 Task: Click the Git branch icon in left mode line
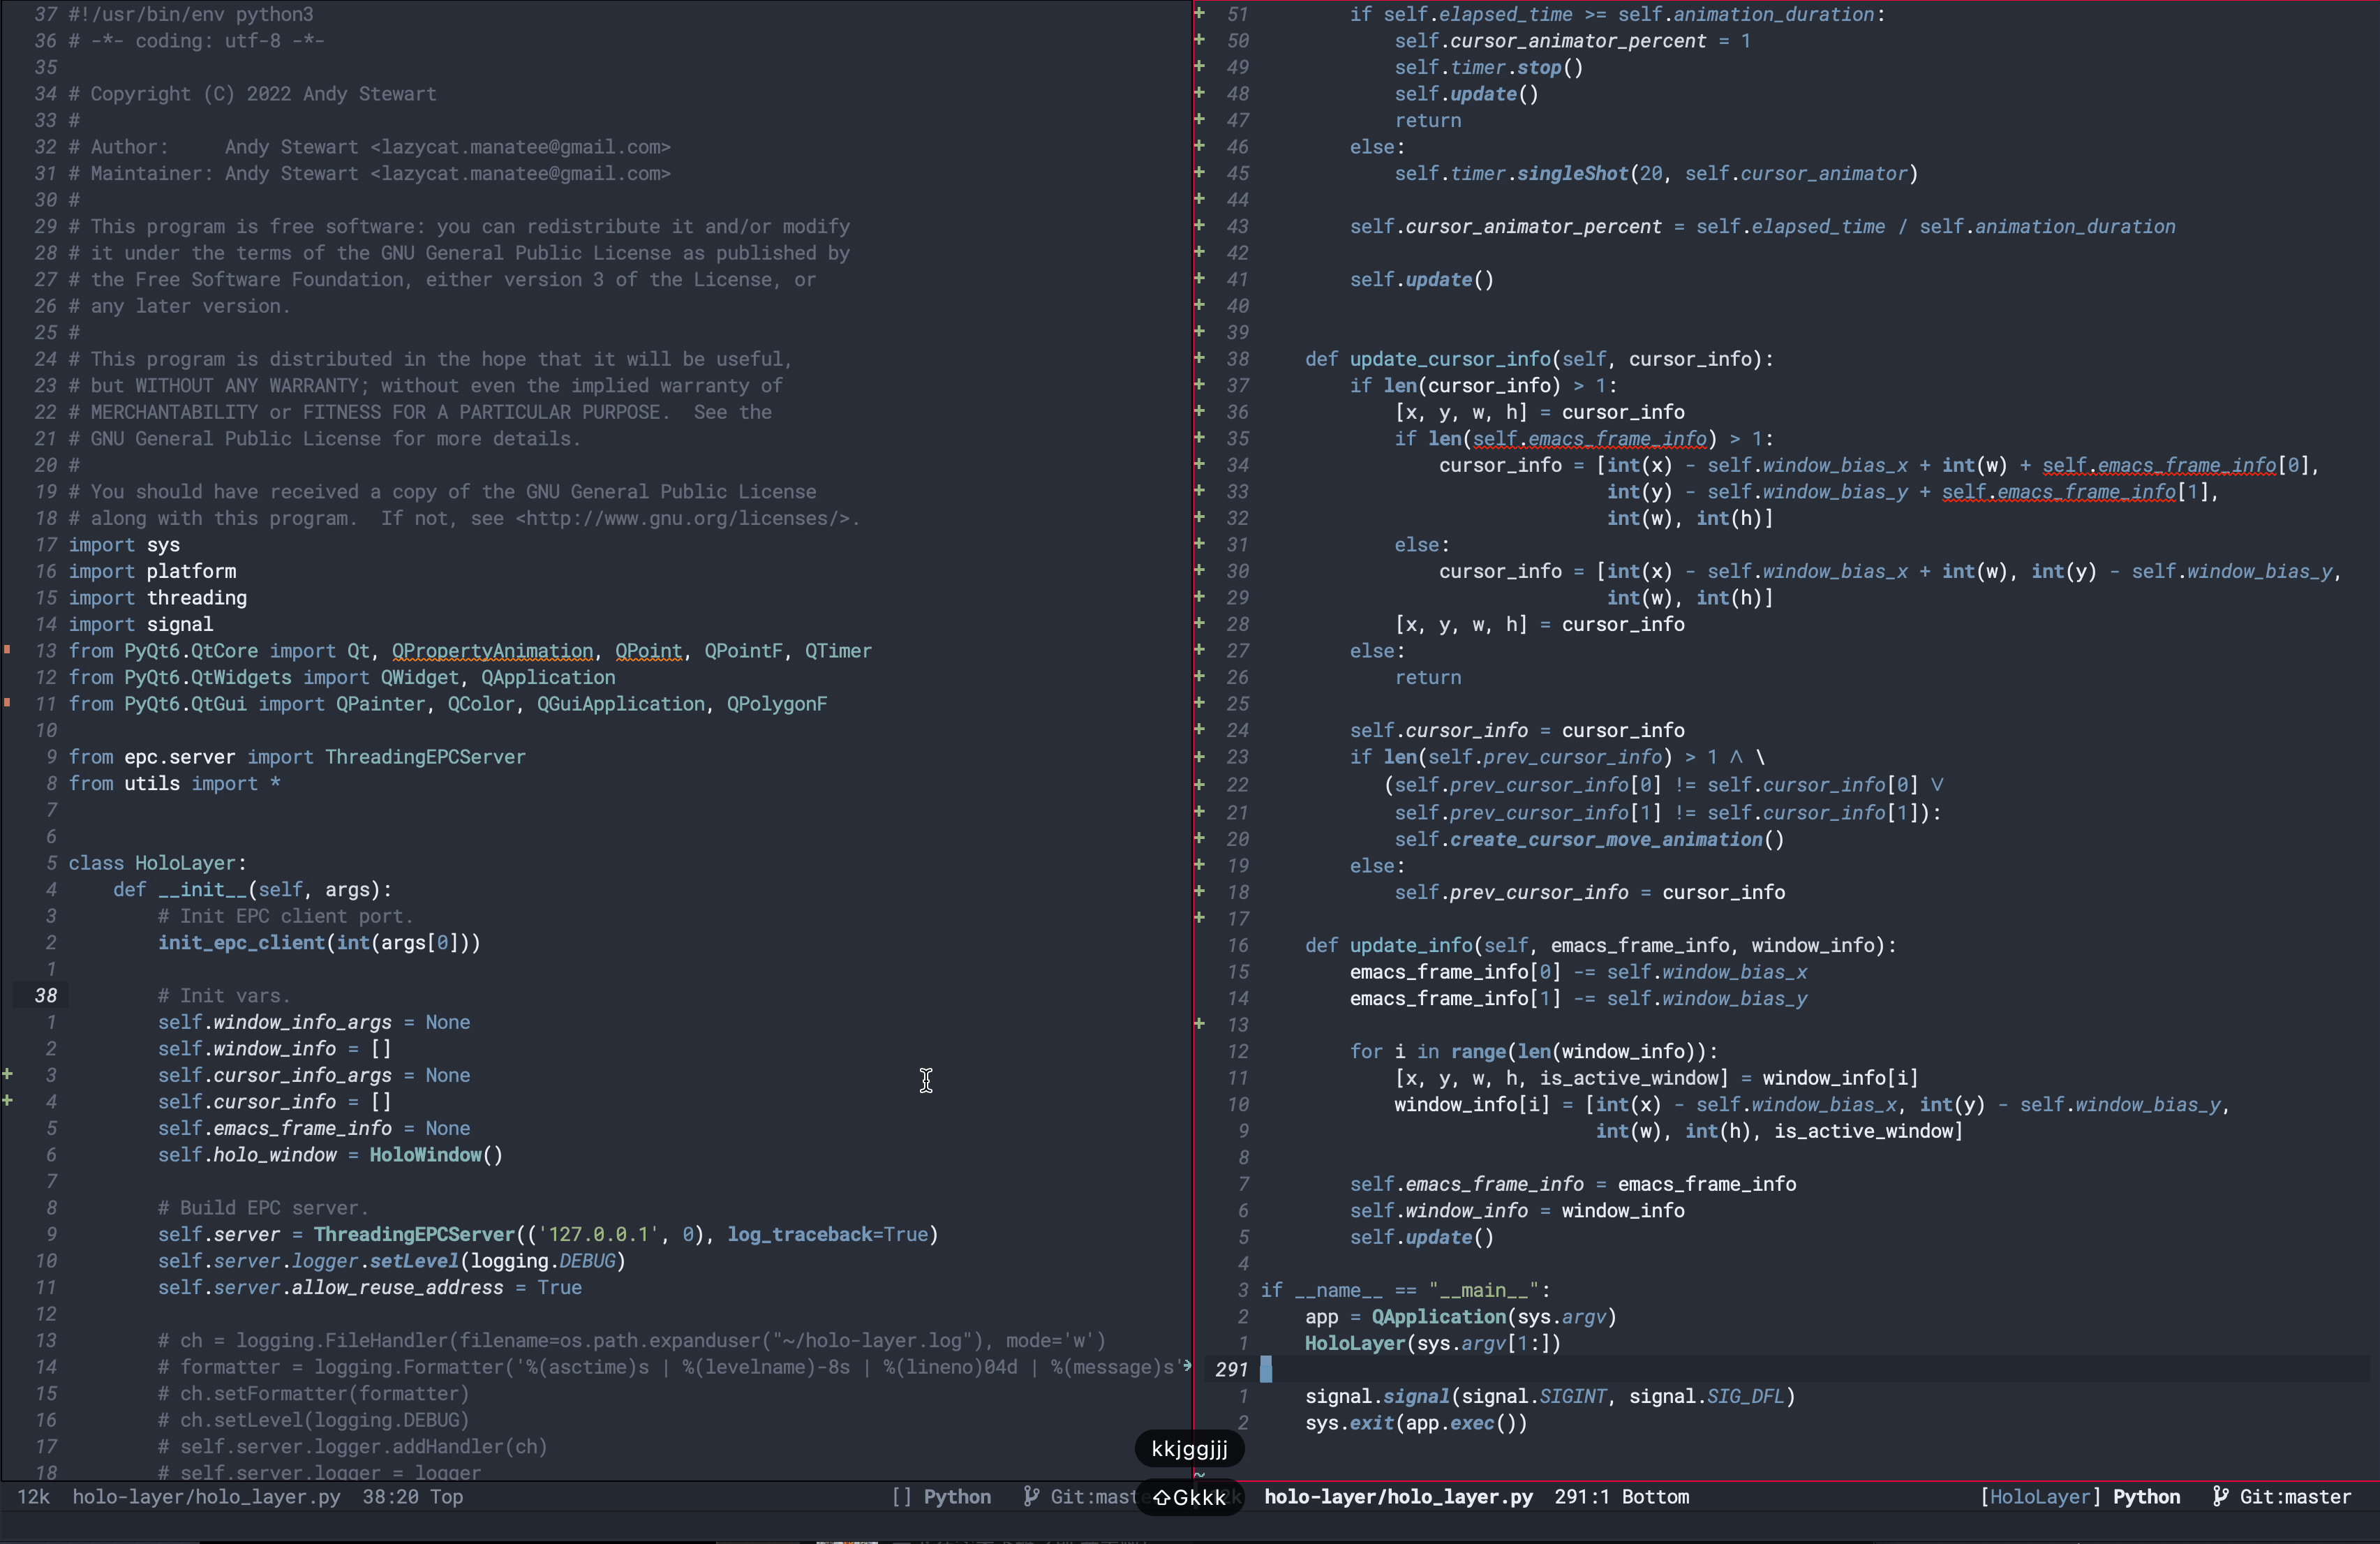click(1031, 1496)
